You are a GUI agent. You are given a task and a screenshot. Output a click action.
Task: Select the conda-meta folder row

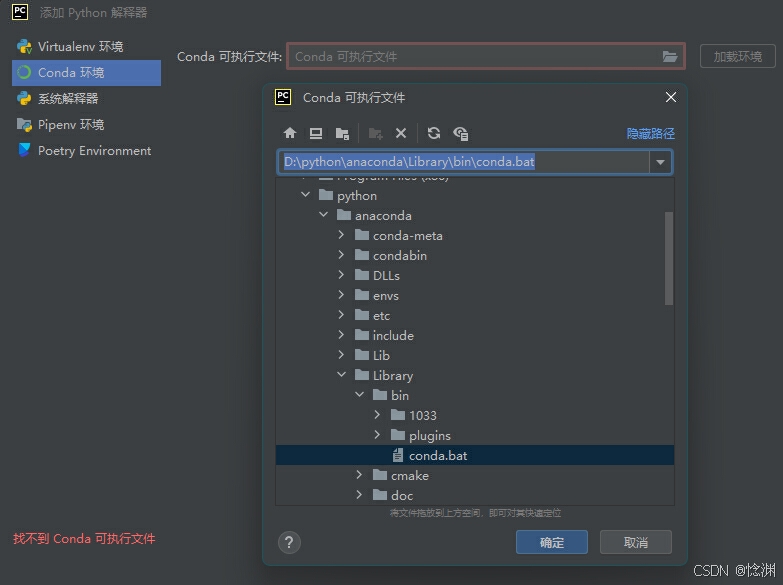coord(475,235)
